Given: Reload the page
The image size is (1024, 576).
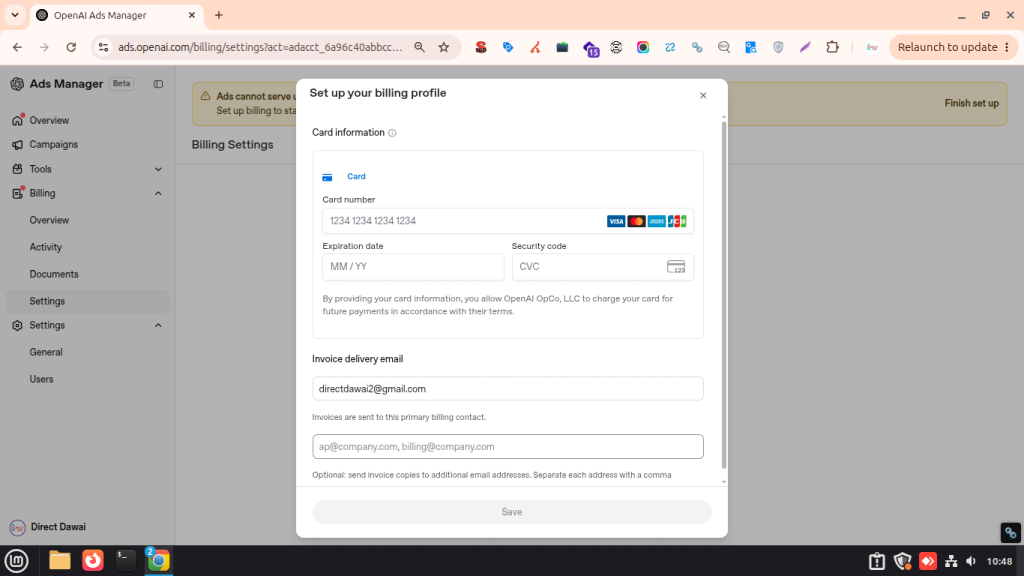Looking at the screenshot, I should click(71, 47).
